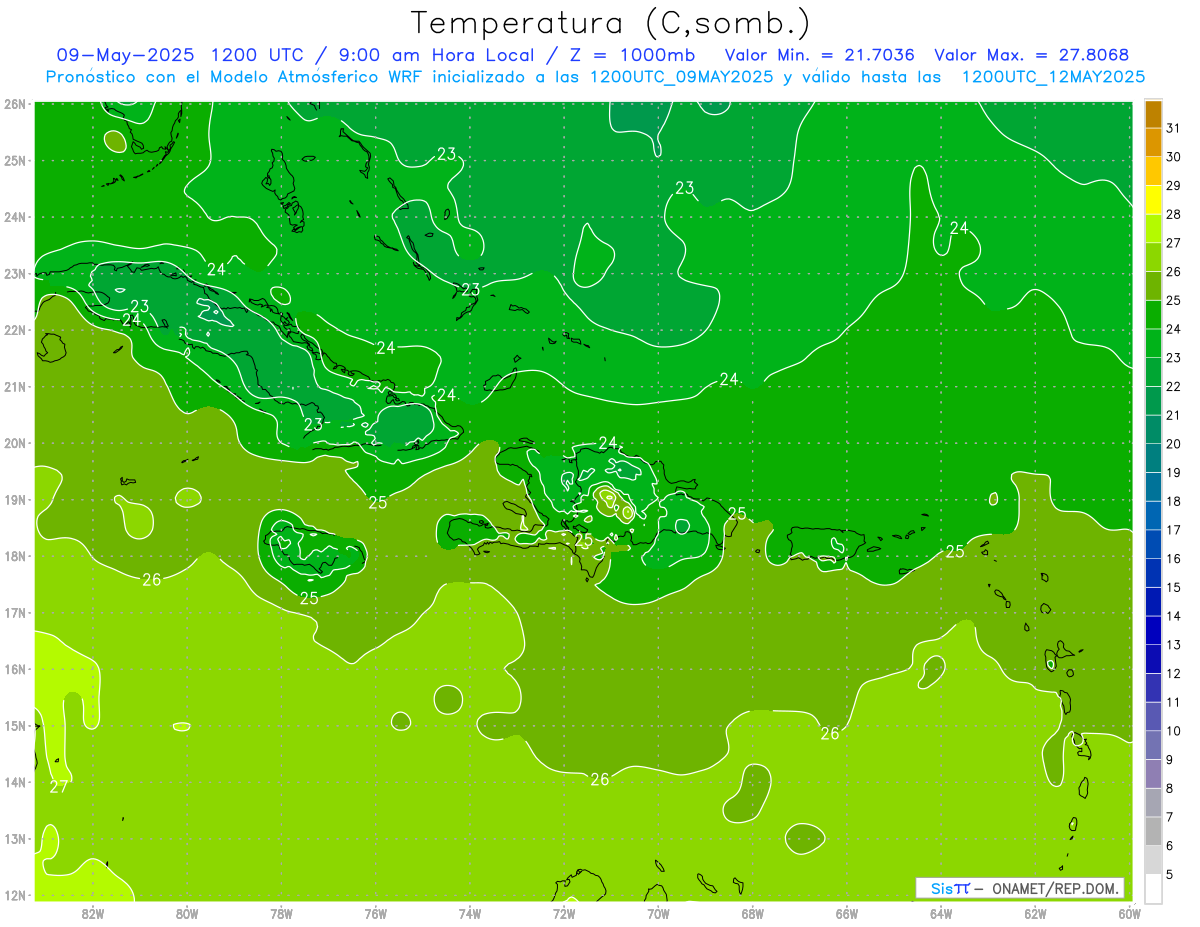Click the "1200UTC_09MAY2025" initialization time text
The height and width of the screenshot is (927, 1200).
point(682,76)
